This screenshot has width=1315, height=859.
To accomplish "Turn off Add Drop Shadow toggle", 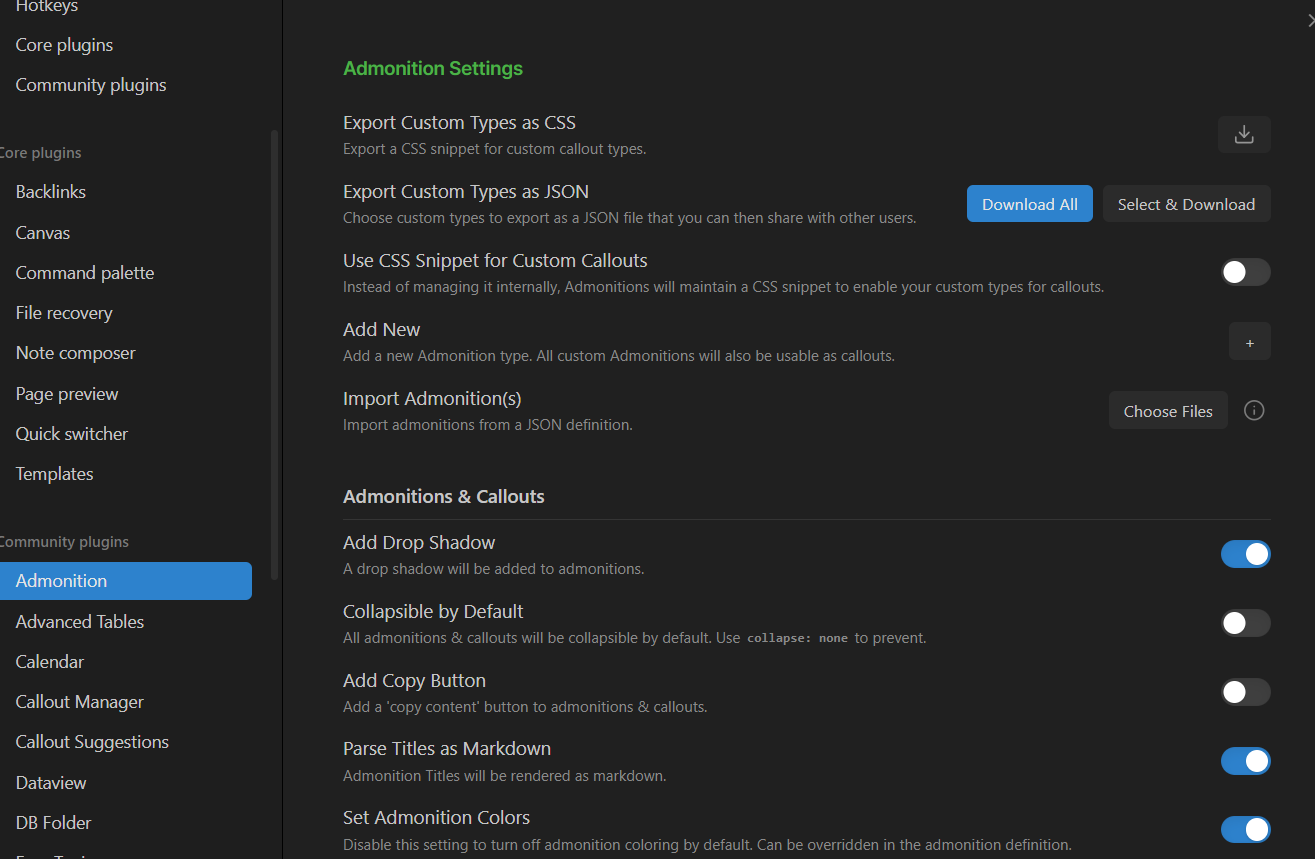I will [1245, 554].
